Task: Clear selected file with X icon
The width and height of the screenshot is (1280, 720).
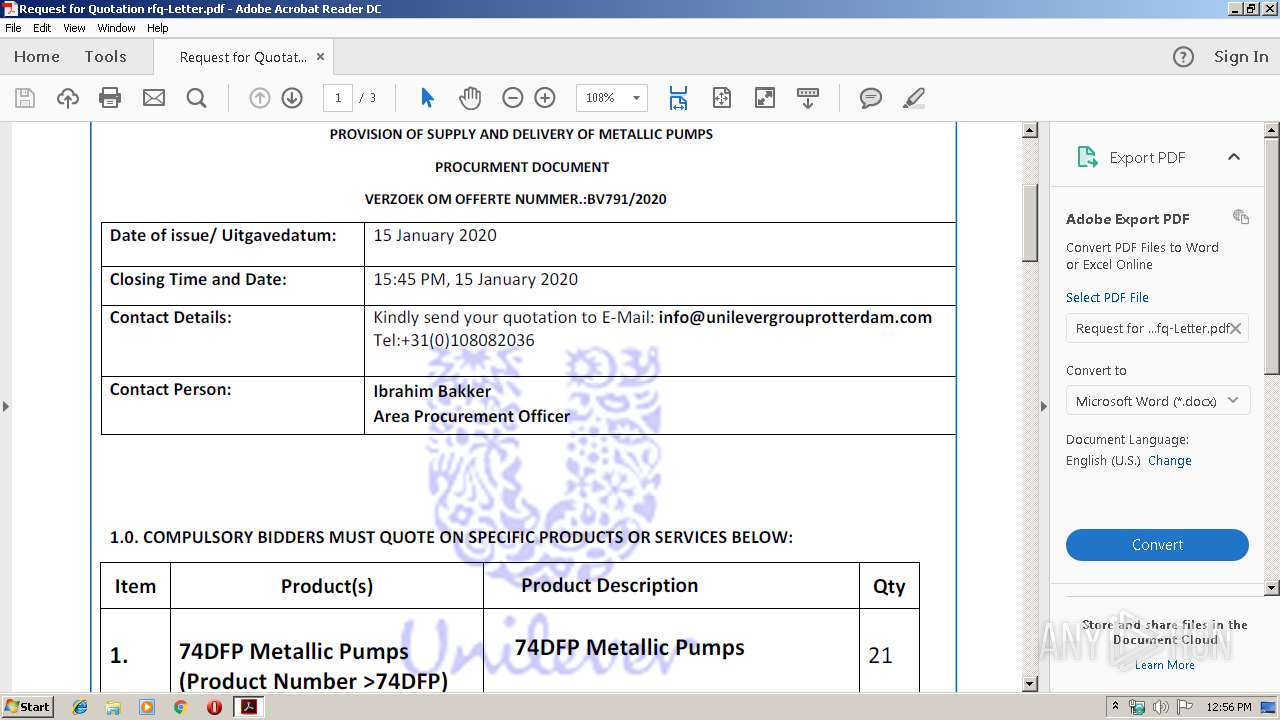Action: pos(1236,328)
